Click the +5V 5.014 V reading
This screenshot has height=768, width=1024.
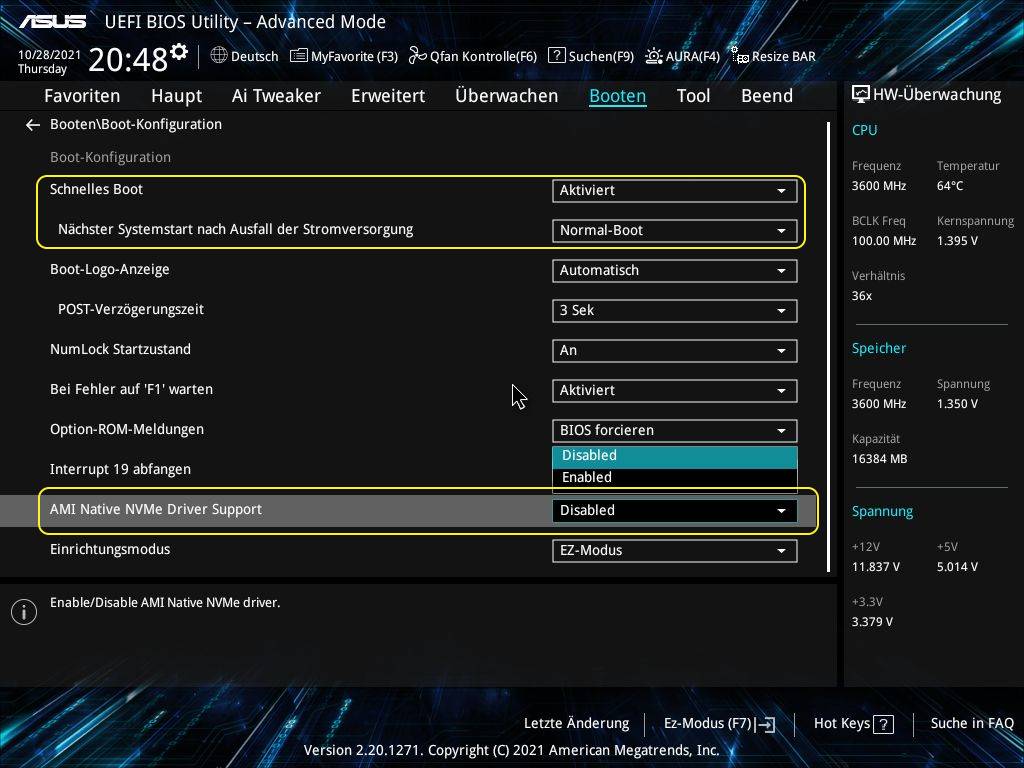pos(957,568)
